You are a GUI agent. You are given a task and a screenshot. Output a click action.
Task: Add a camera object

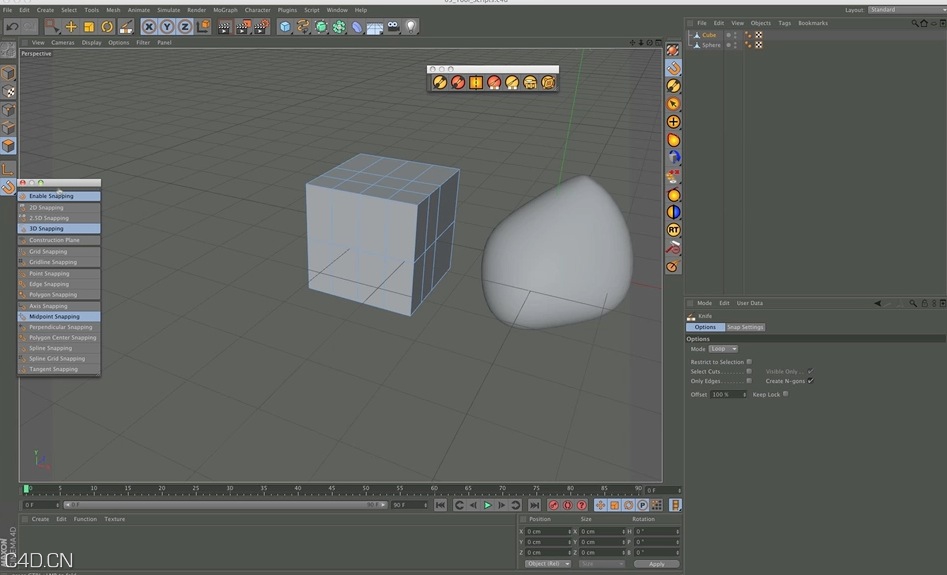click(393, 27)
